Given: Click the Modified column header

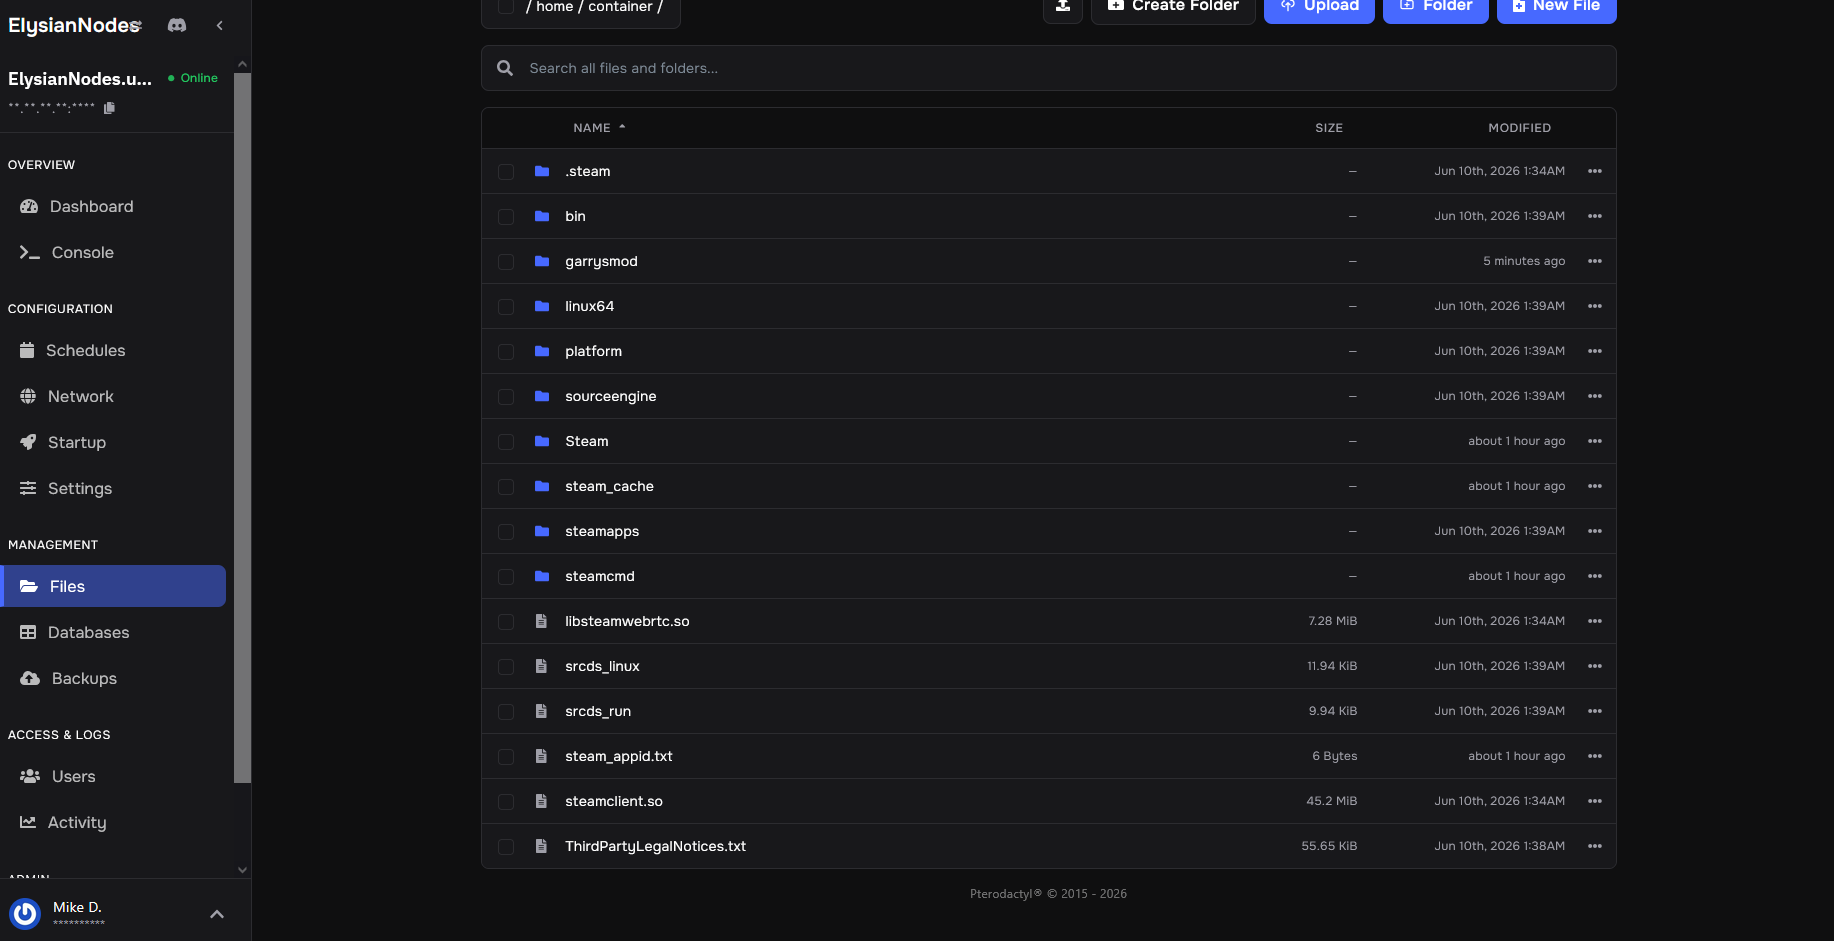Looking at the screenshot, I should pos(1519,128).
